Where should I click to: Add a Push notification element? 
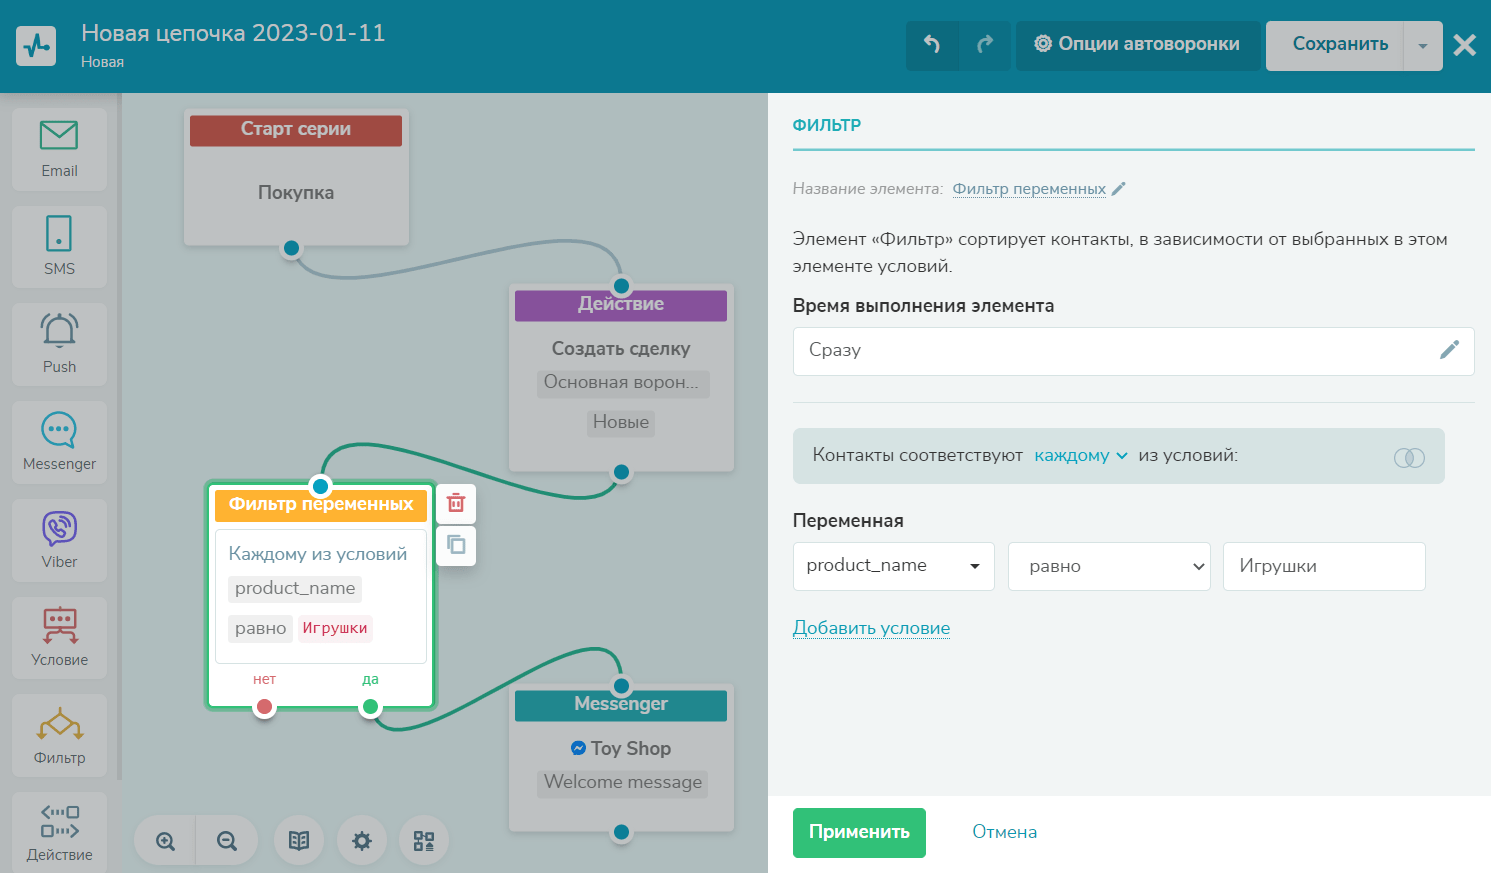[x=59, y=345]
